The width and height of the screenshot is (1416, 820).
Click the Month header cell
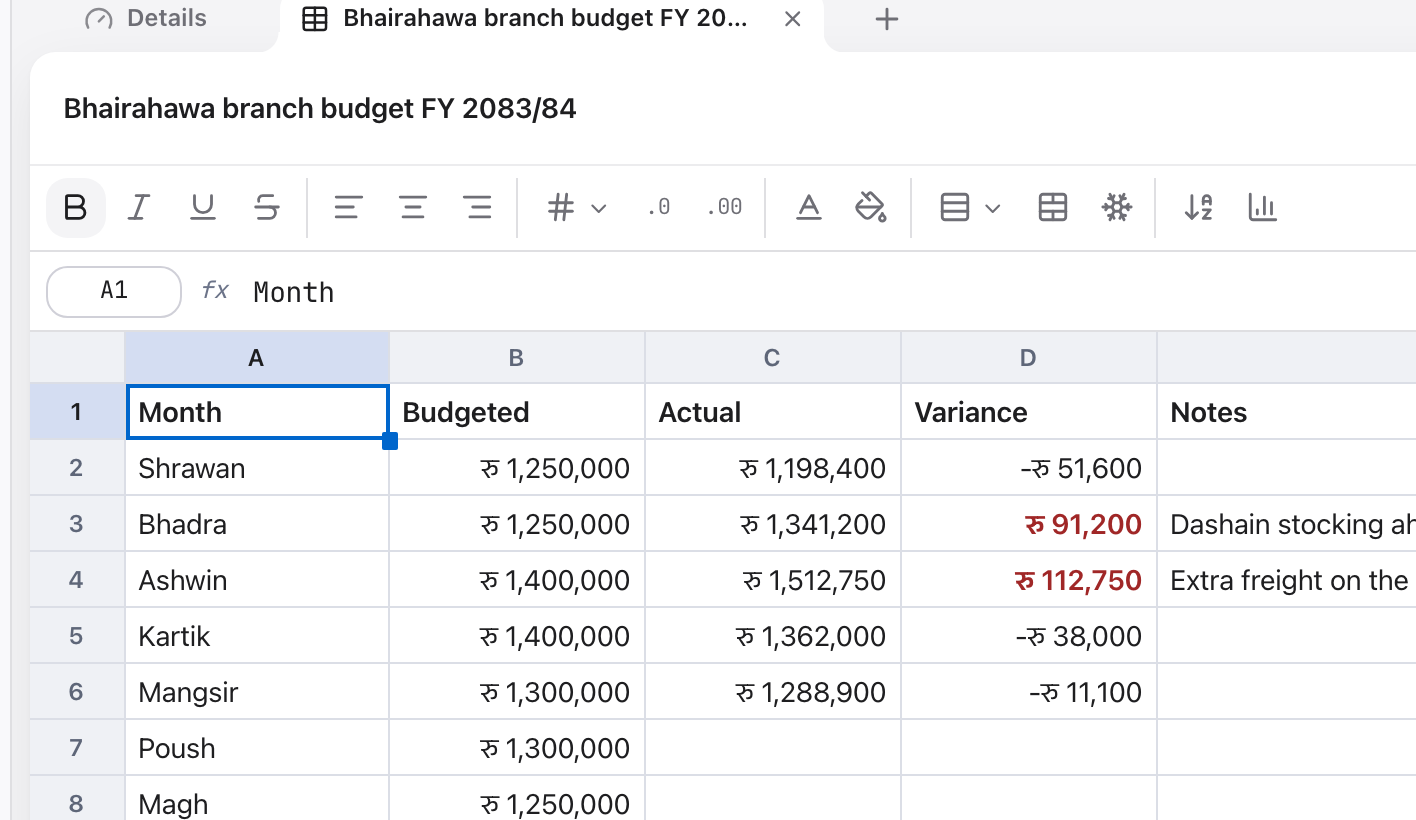coord(257,412)
